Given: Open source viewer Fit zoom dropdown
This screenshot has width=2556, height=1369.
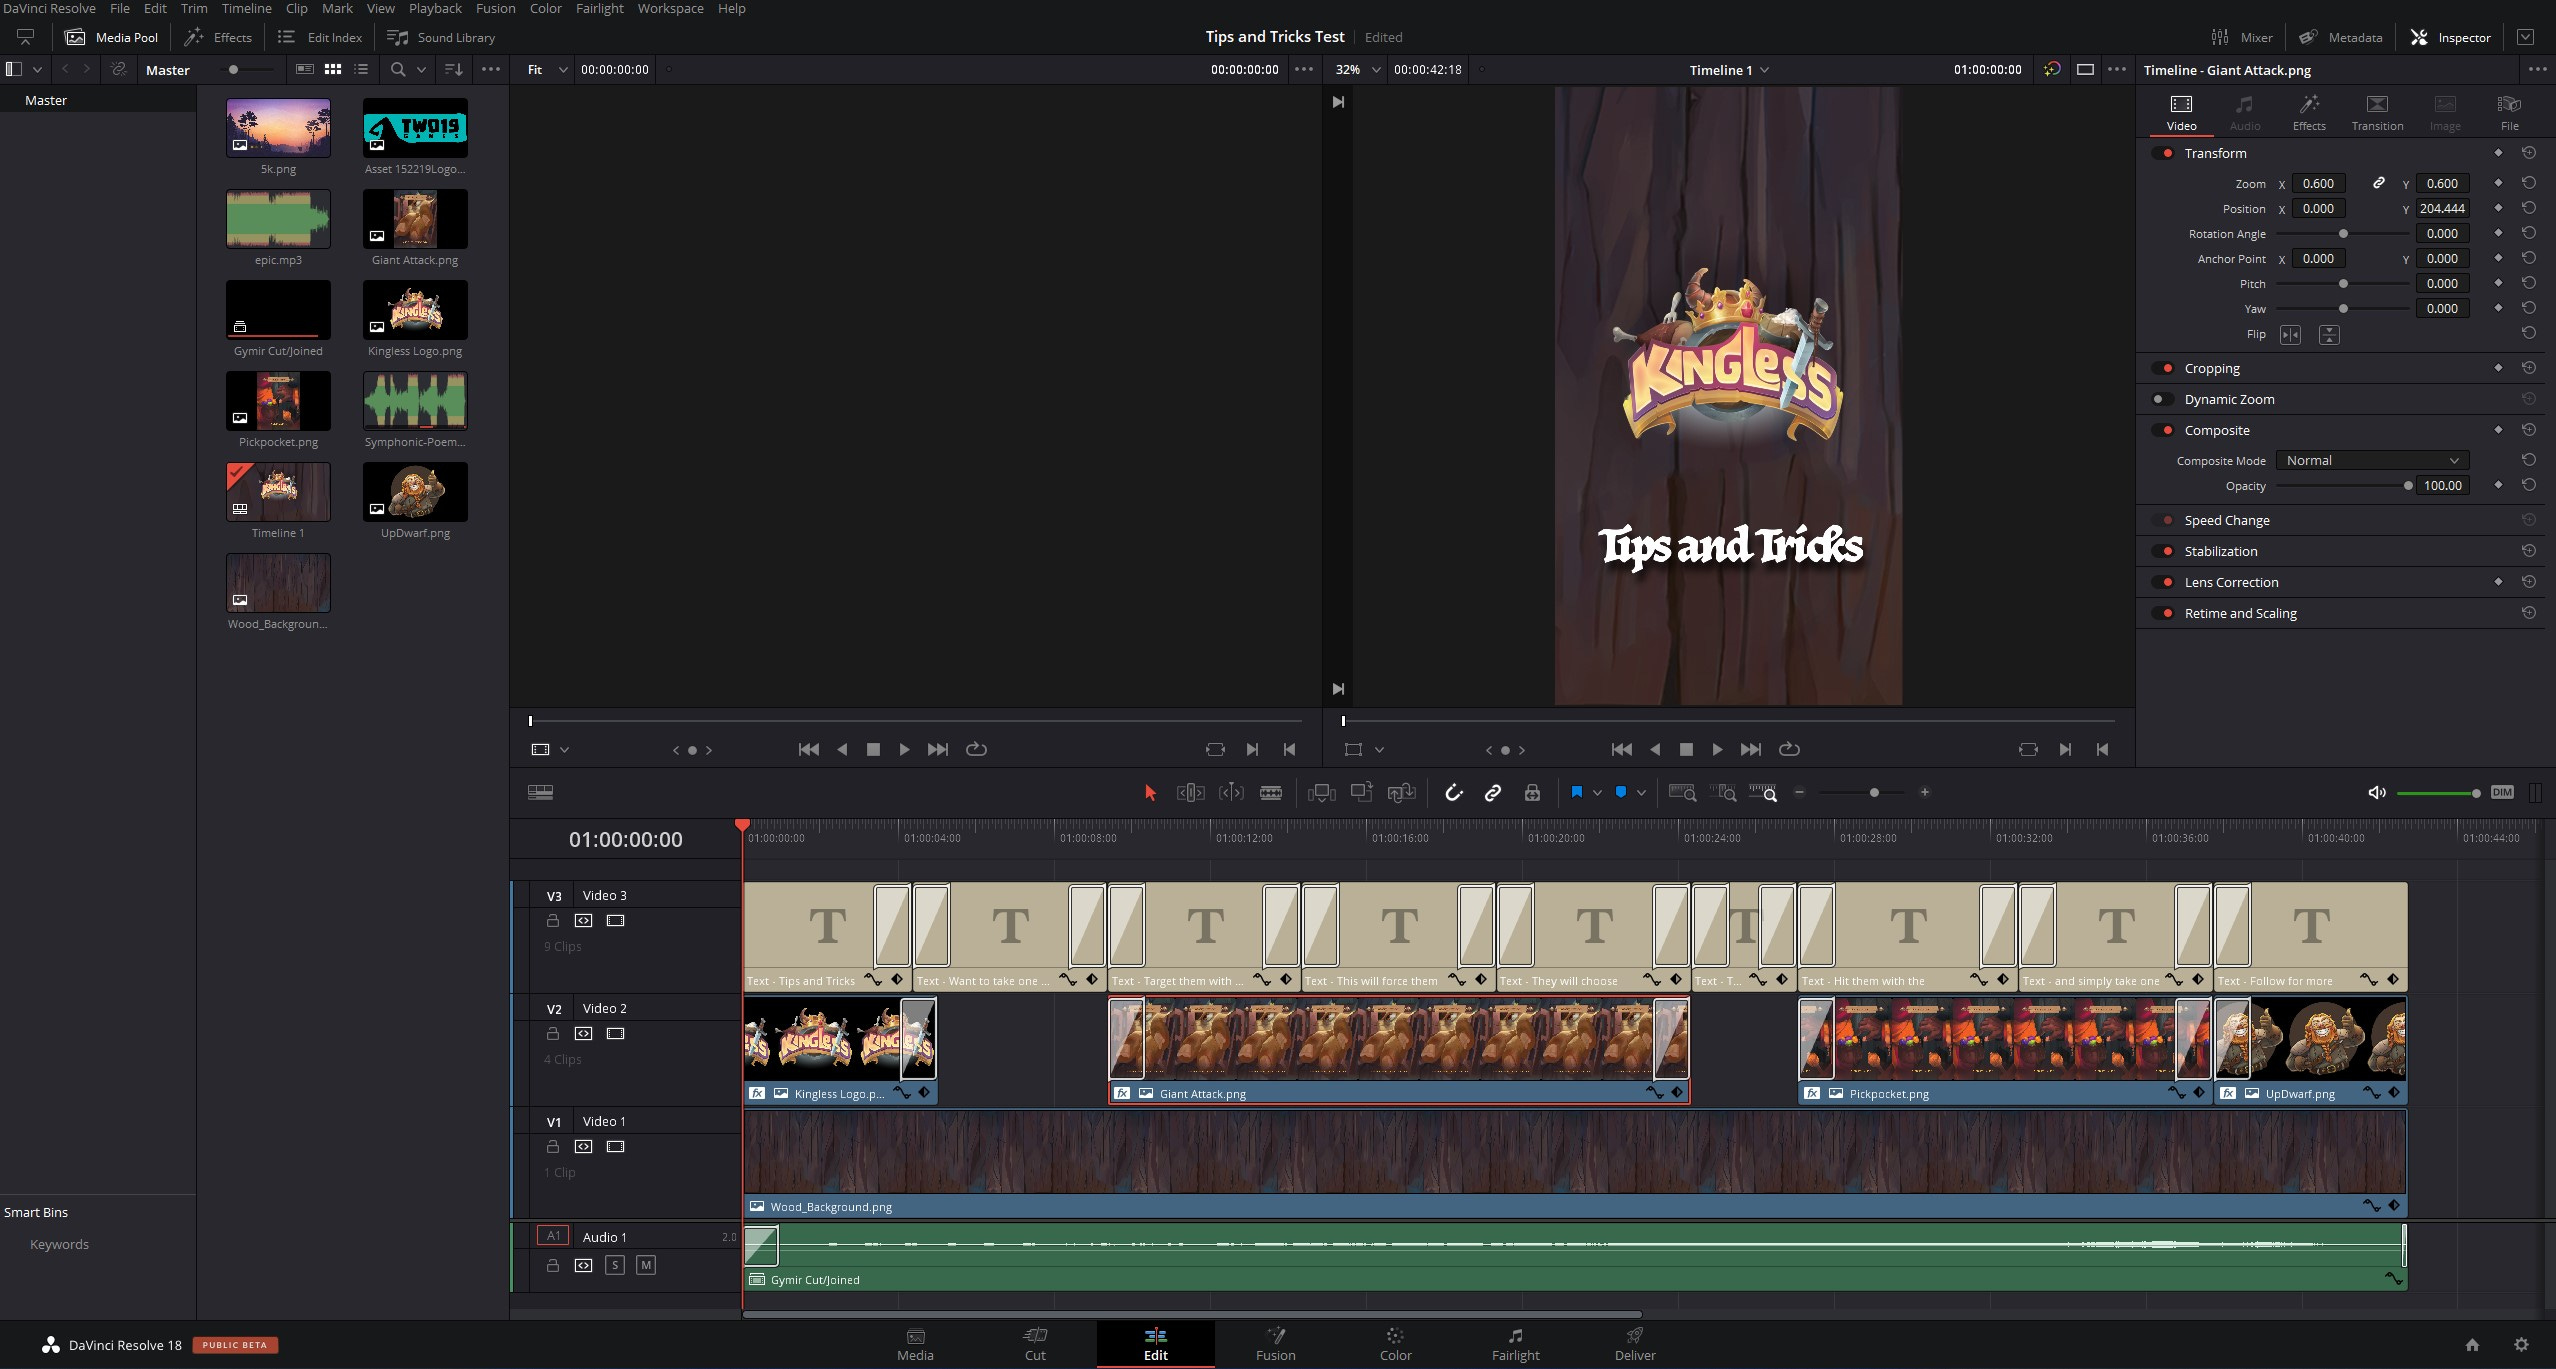Looking at the screenshot, I should coord(547,70).
